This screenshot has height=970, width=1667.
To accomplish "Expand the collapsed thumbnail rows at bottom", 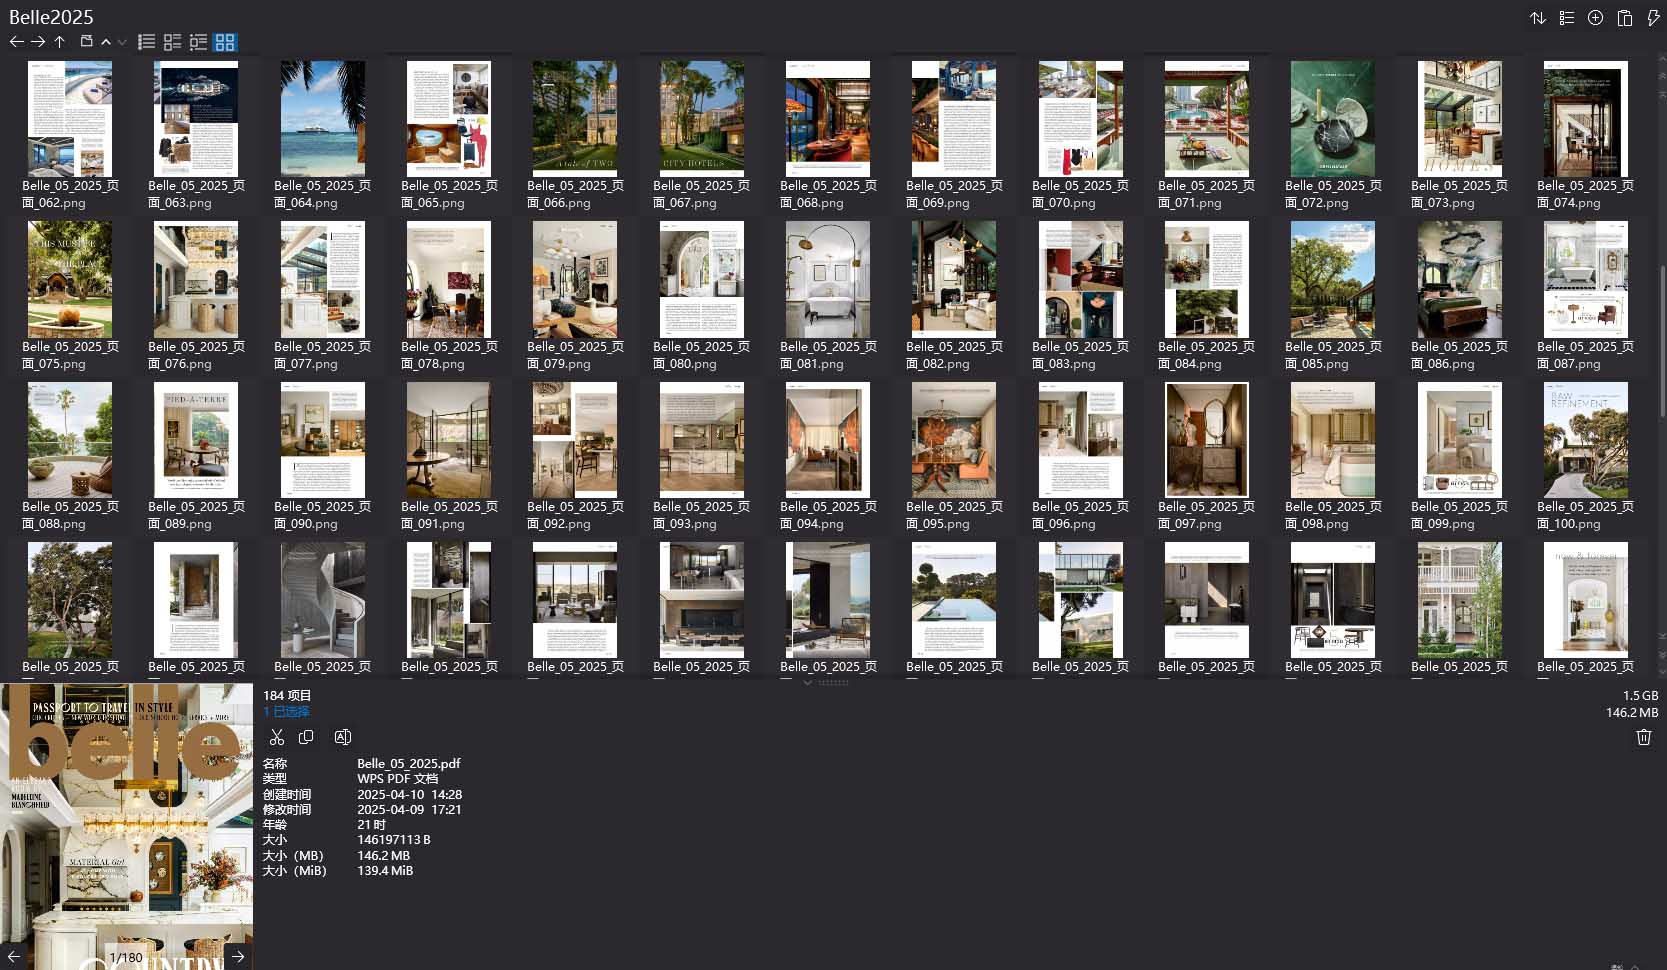I will [x=808, y=681].
